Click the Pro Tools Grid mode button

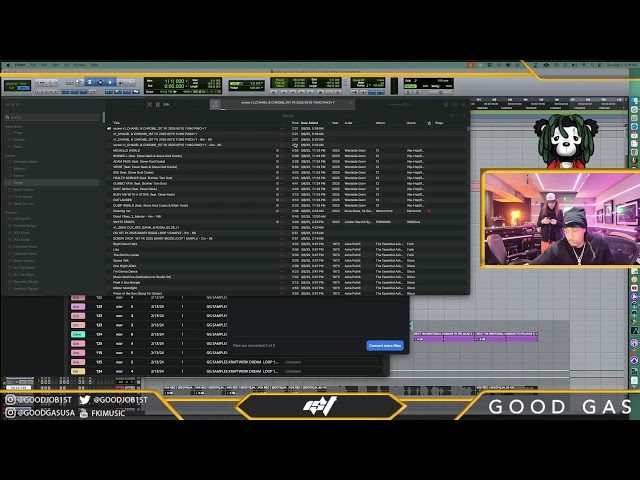point(23,87)
